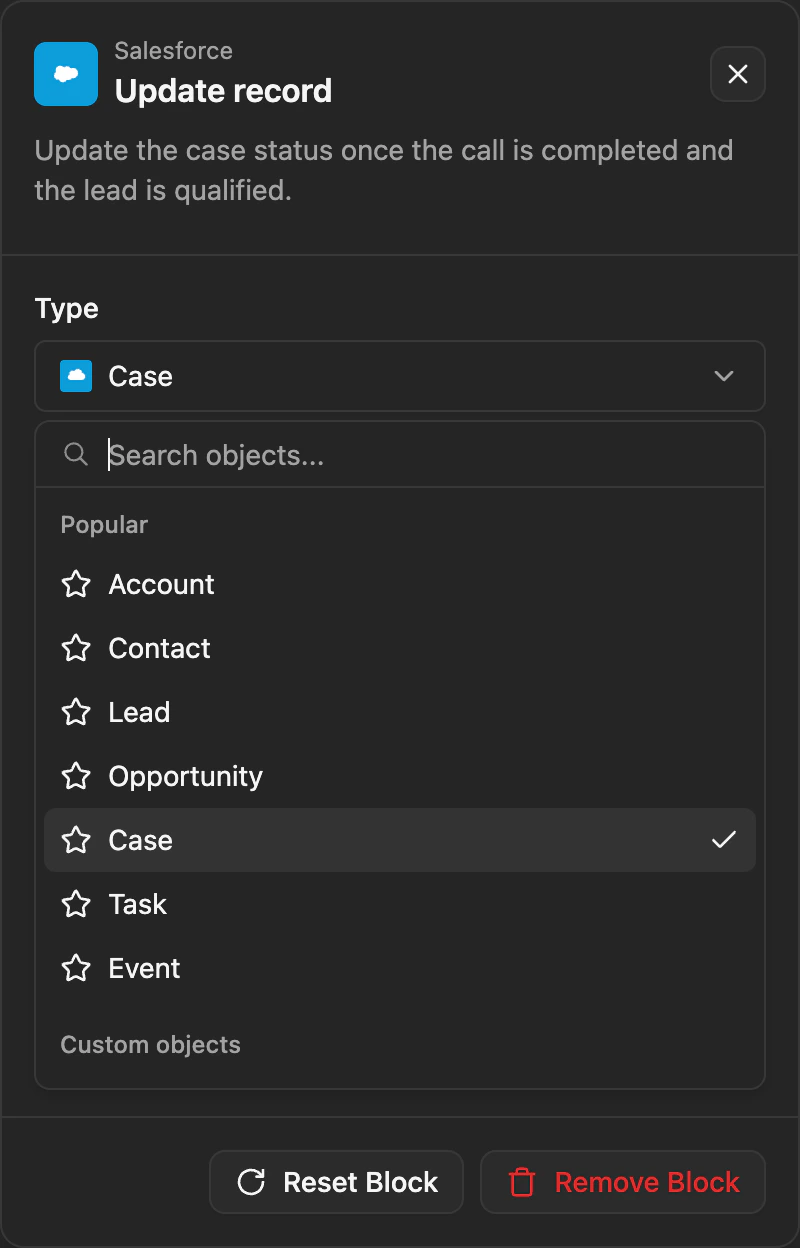
Task: Click the Salesforce label above the title
Action: pos(174,51)
